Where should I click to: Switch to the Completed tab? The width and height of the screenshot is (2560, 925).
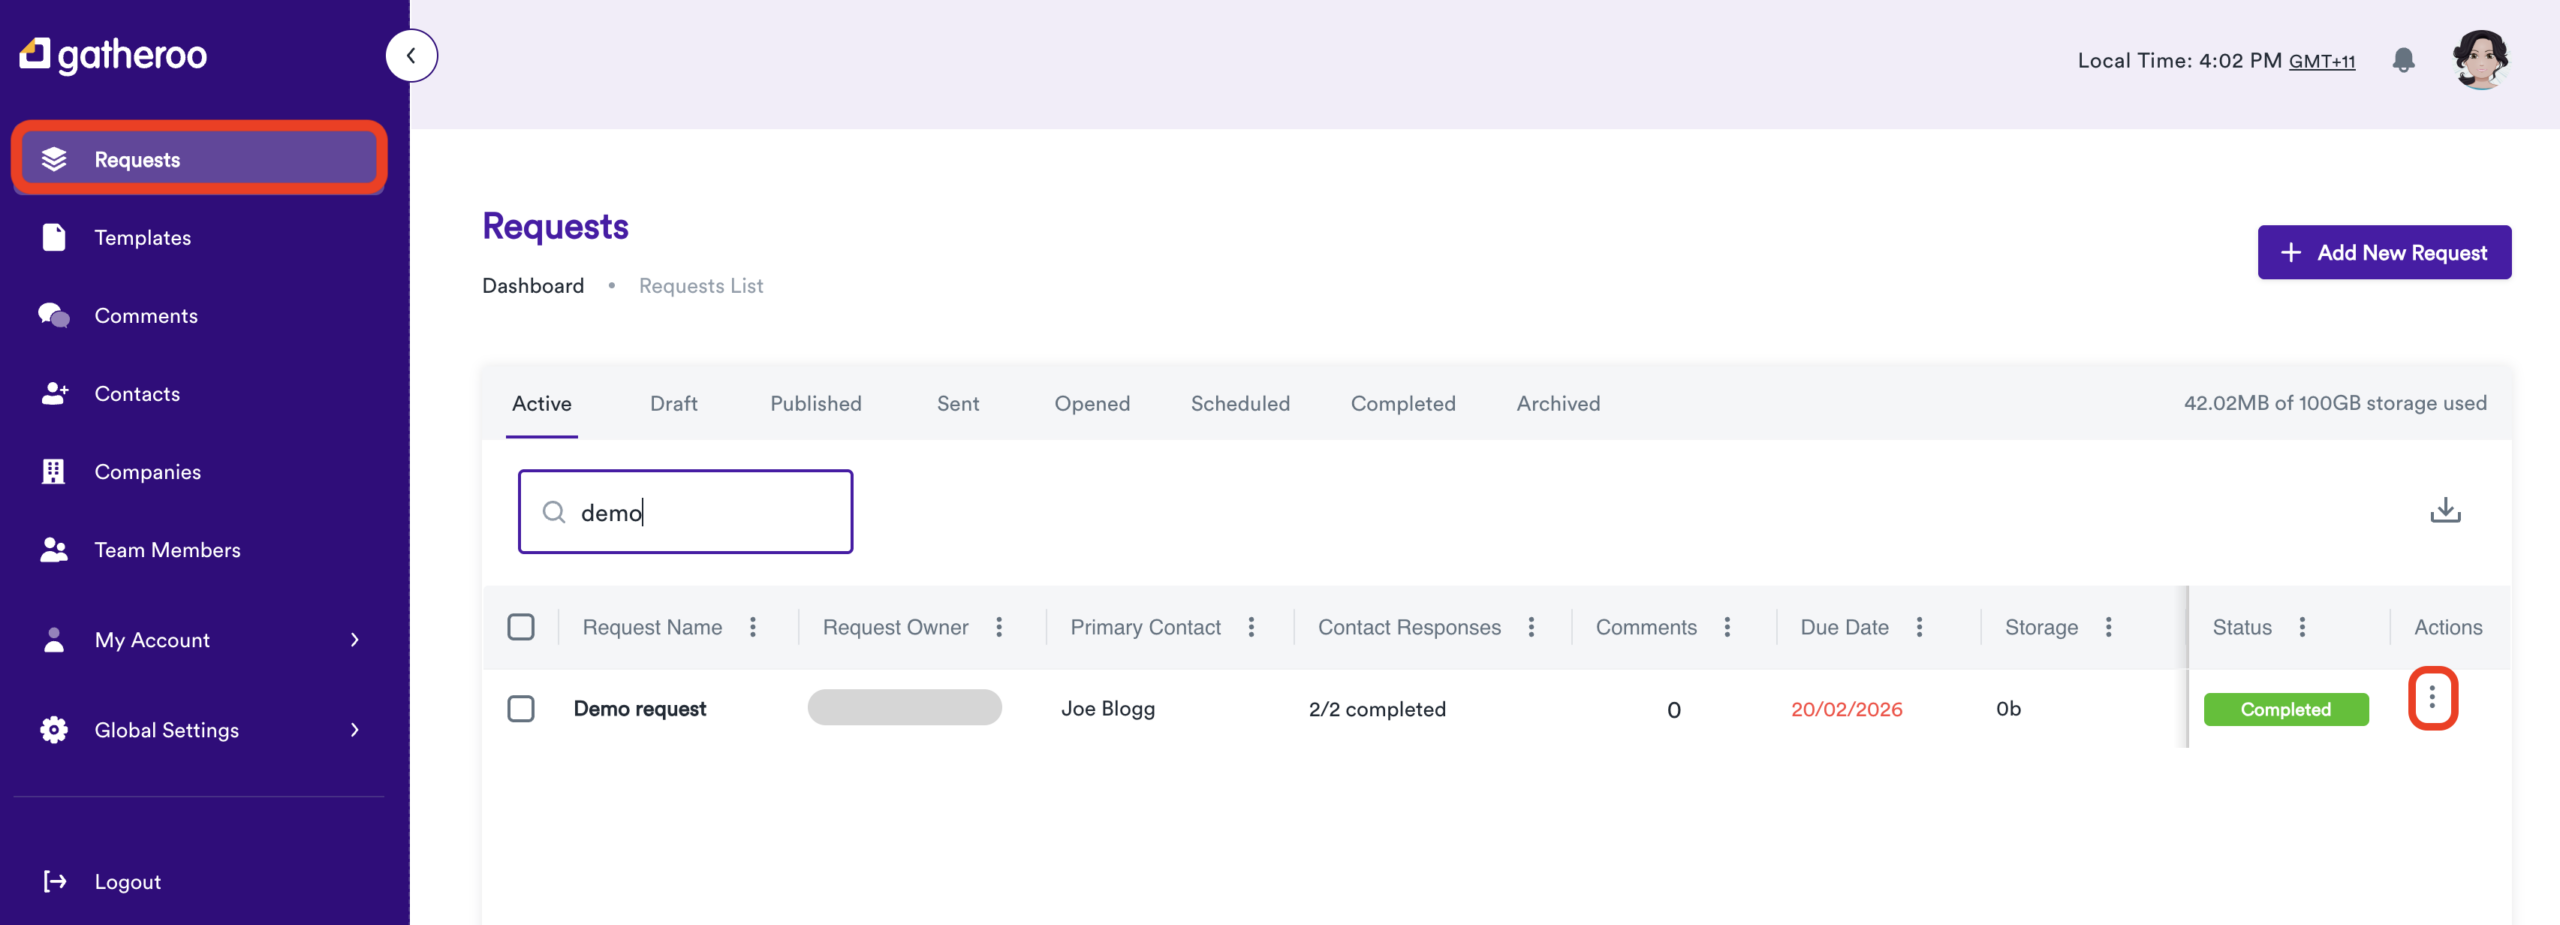click(x=1403, y=403)
